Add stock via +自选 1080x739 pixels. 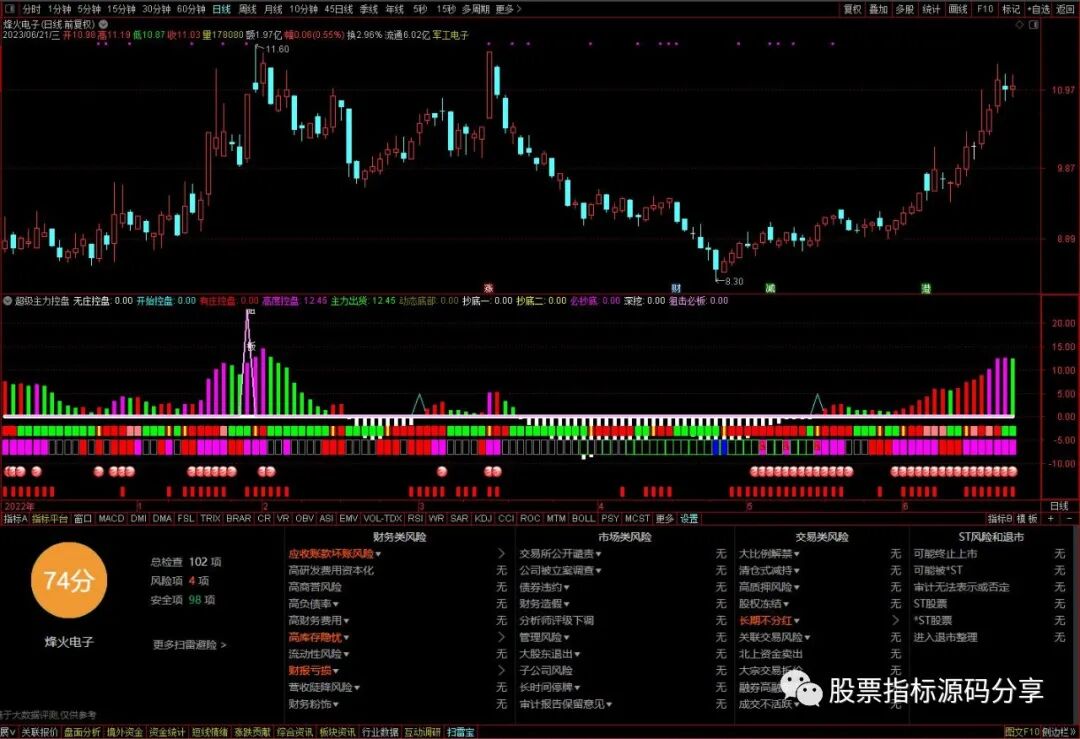[1039, 9]
